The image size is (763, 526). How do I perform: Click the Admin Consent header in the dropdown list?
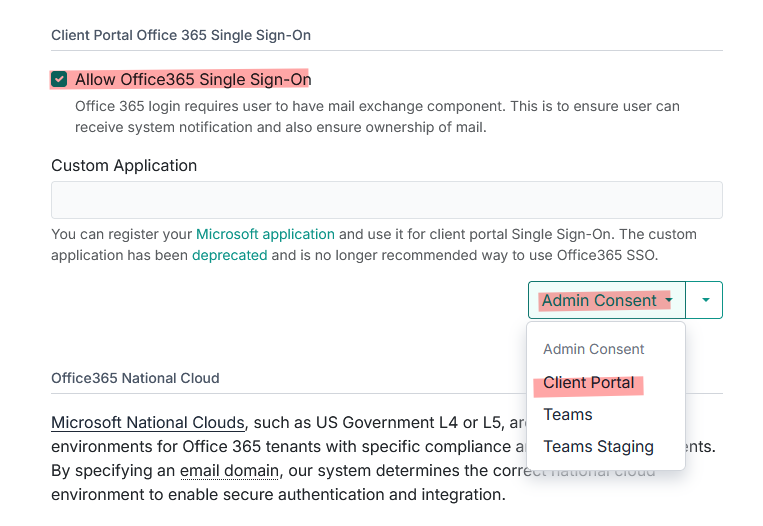[x=594, y=349]
